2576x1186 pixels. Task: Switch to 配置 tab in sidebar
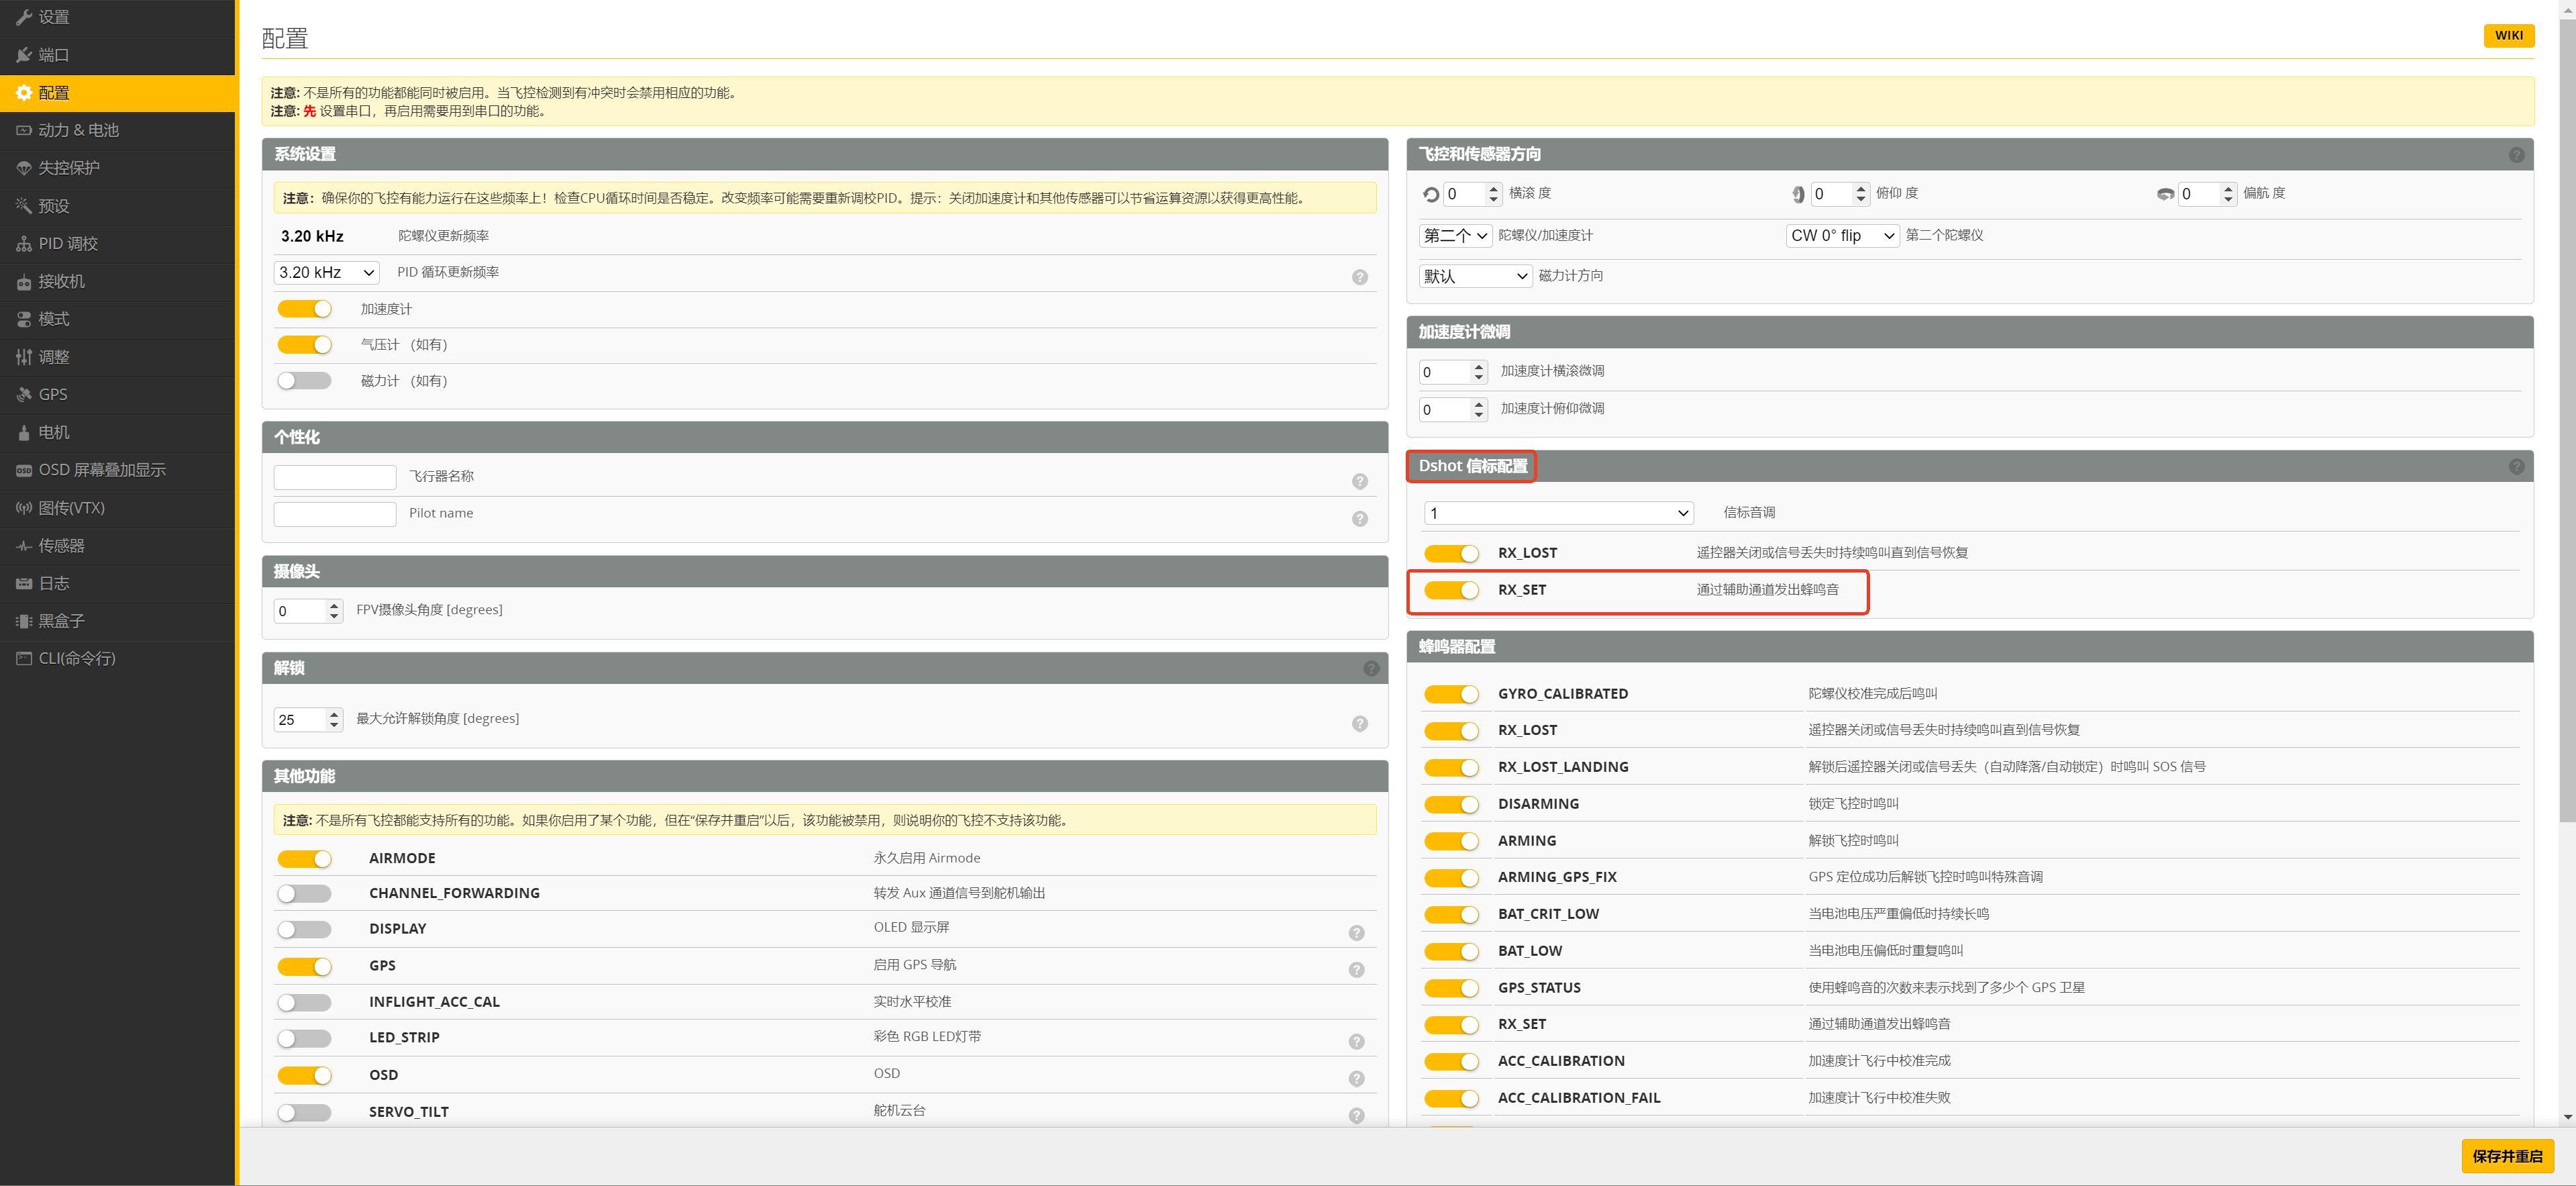click(x=118, y=93)
